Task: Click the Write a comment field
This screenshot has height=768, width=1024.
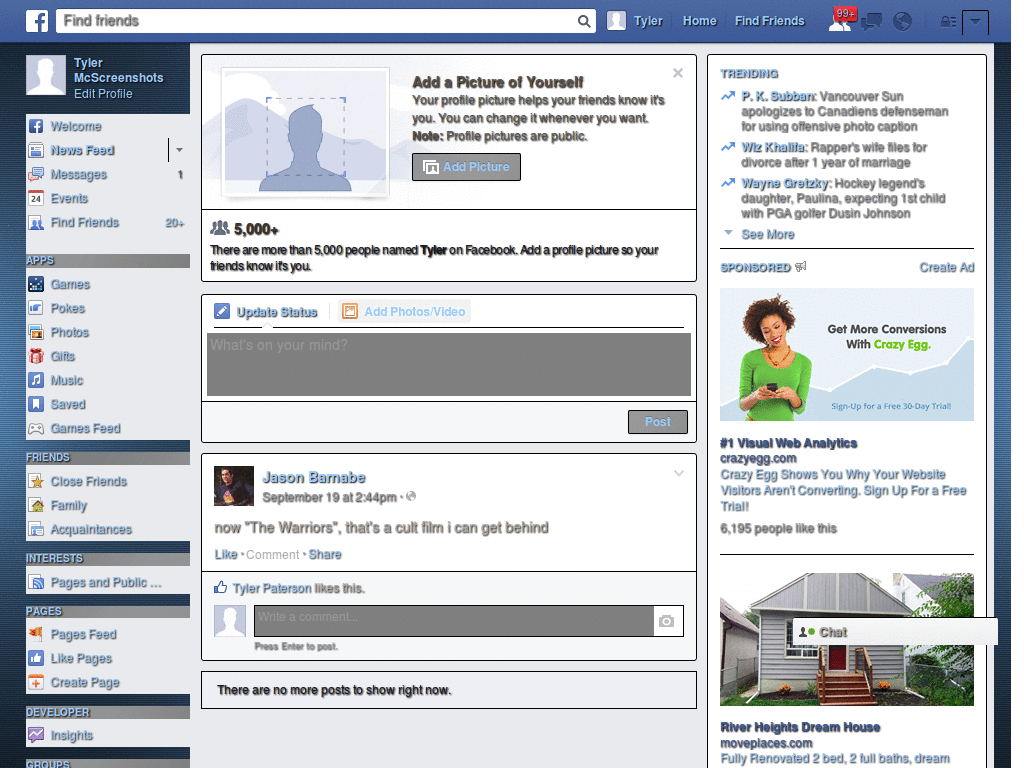Action: point(454,621)
